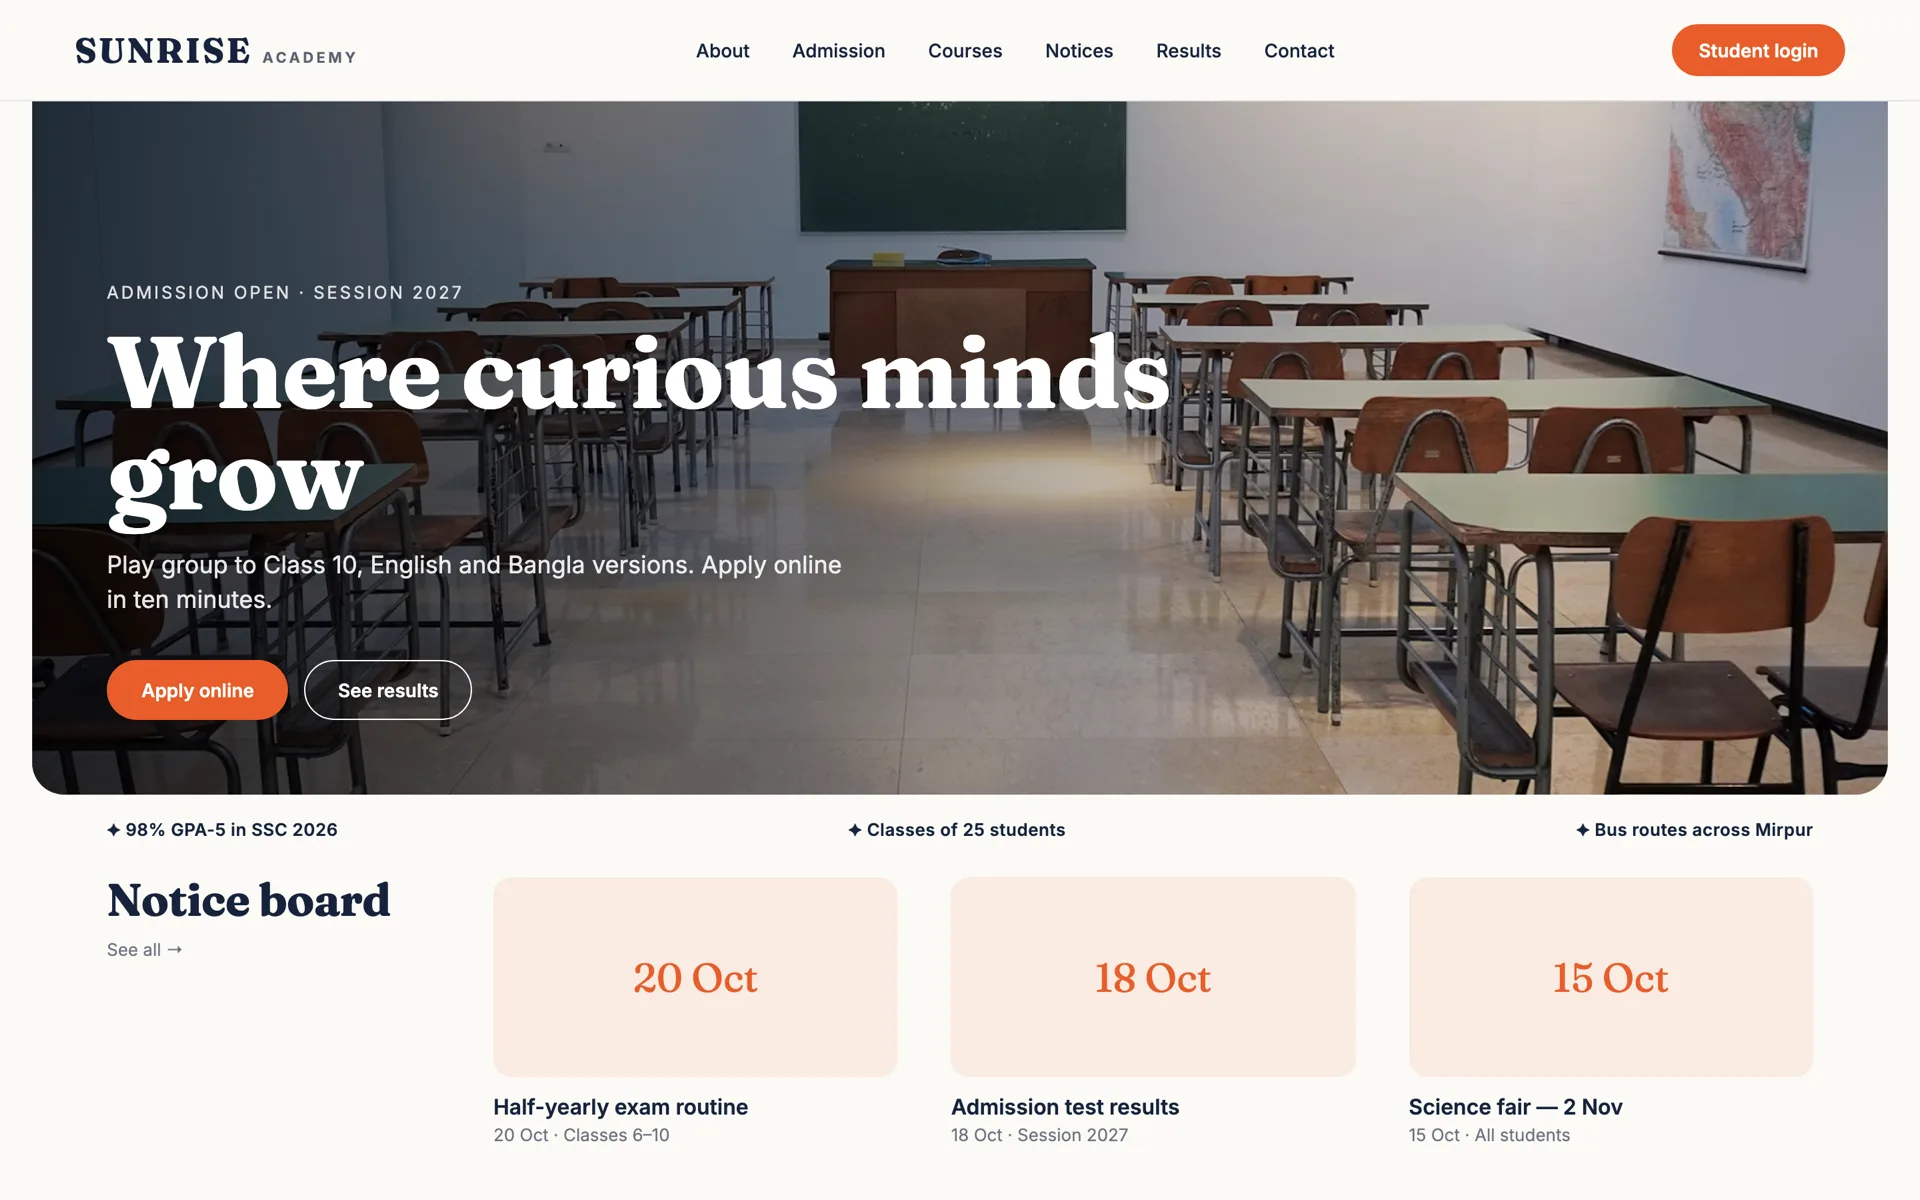
Task: Click the 'Play group to Class 10' description
Action: (474, 582)
